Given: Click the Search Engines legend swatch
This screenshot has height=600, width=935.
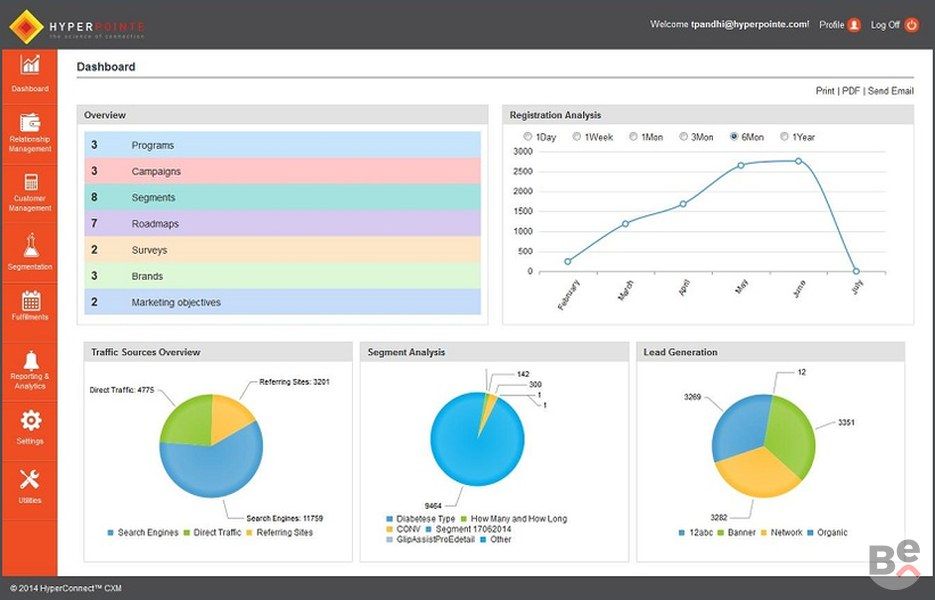Looking at the screenshot, I should click(x=111, y=533).
